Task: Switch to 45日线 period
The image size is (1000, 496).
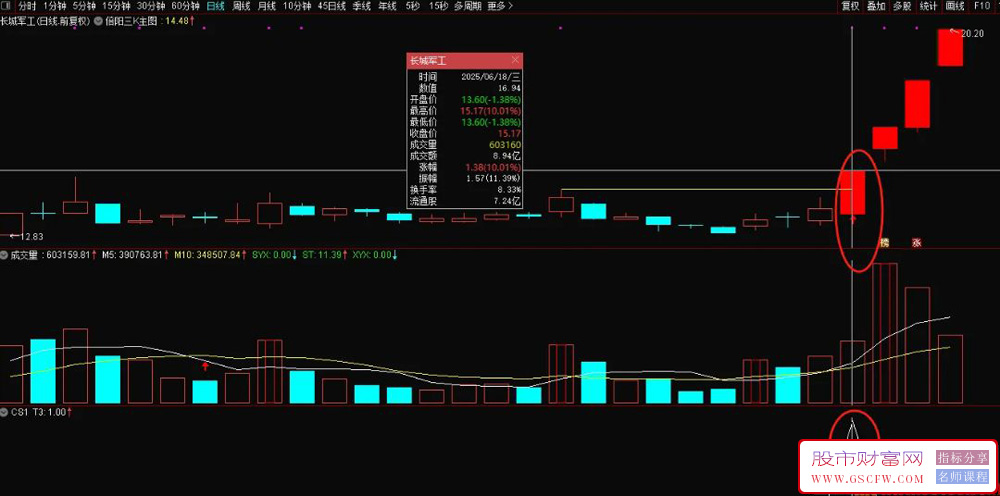Action: point(332,6)
